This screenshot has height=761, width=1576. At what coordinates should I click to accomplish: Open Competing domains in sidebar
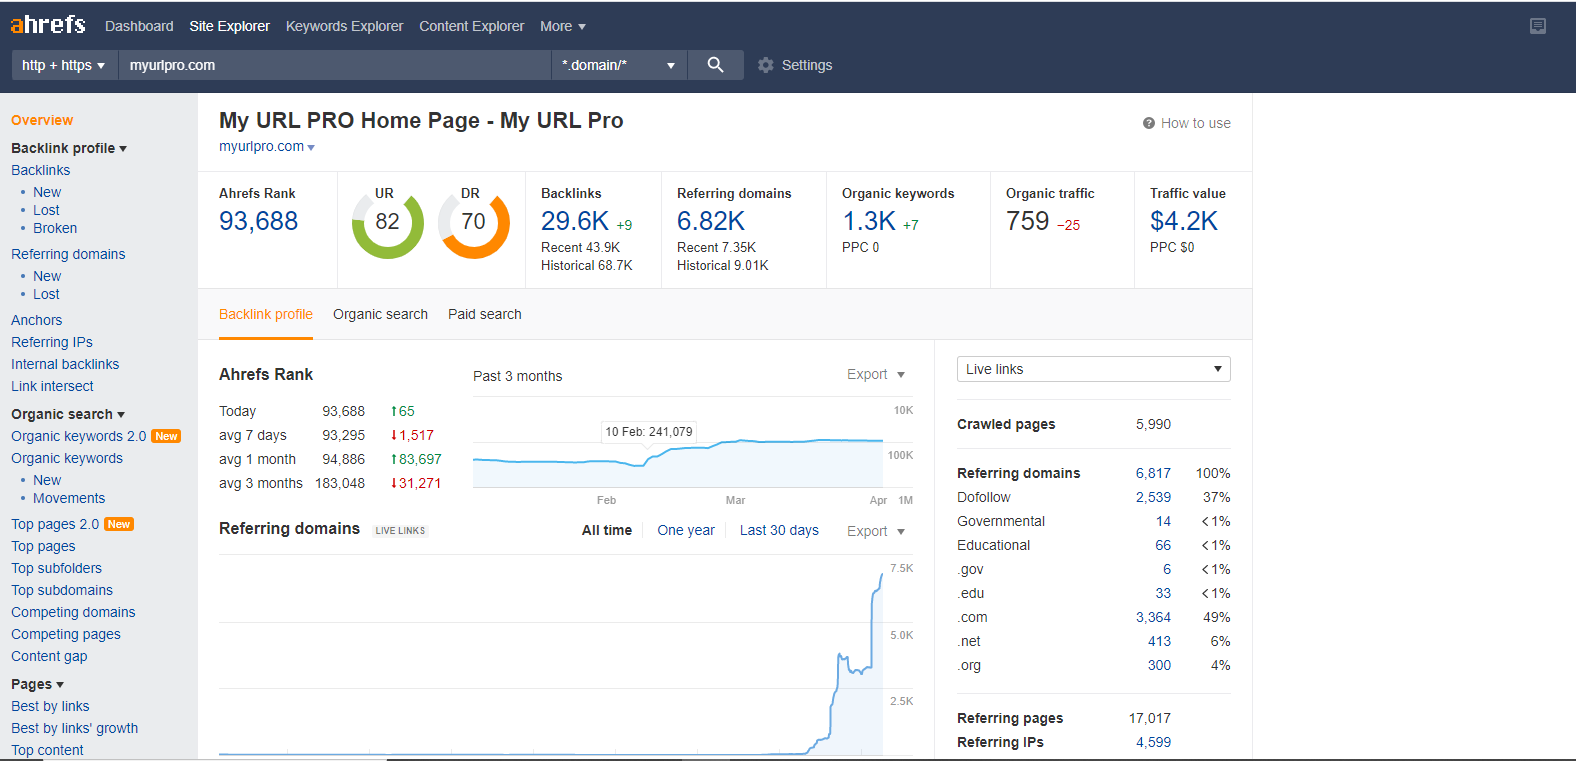pyautogui.click(x=73, y=612)
